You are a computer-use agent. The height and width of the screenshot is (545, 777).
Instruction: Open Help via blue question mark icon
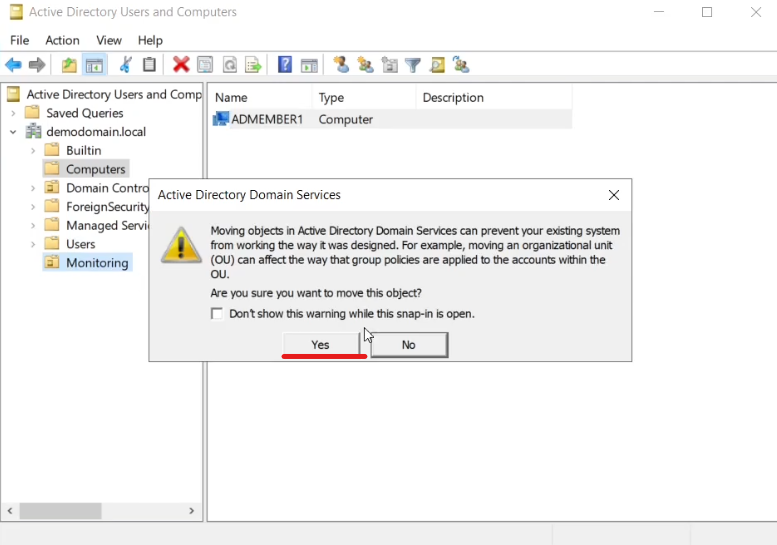click(x=285, y=65)
